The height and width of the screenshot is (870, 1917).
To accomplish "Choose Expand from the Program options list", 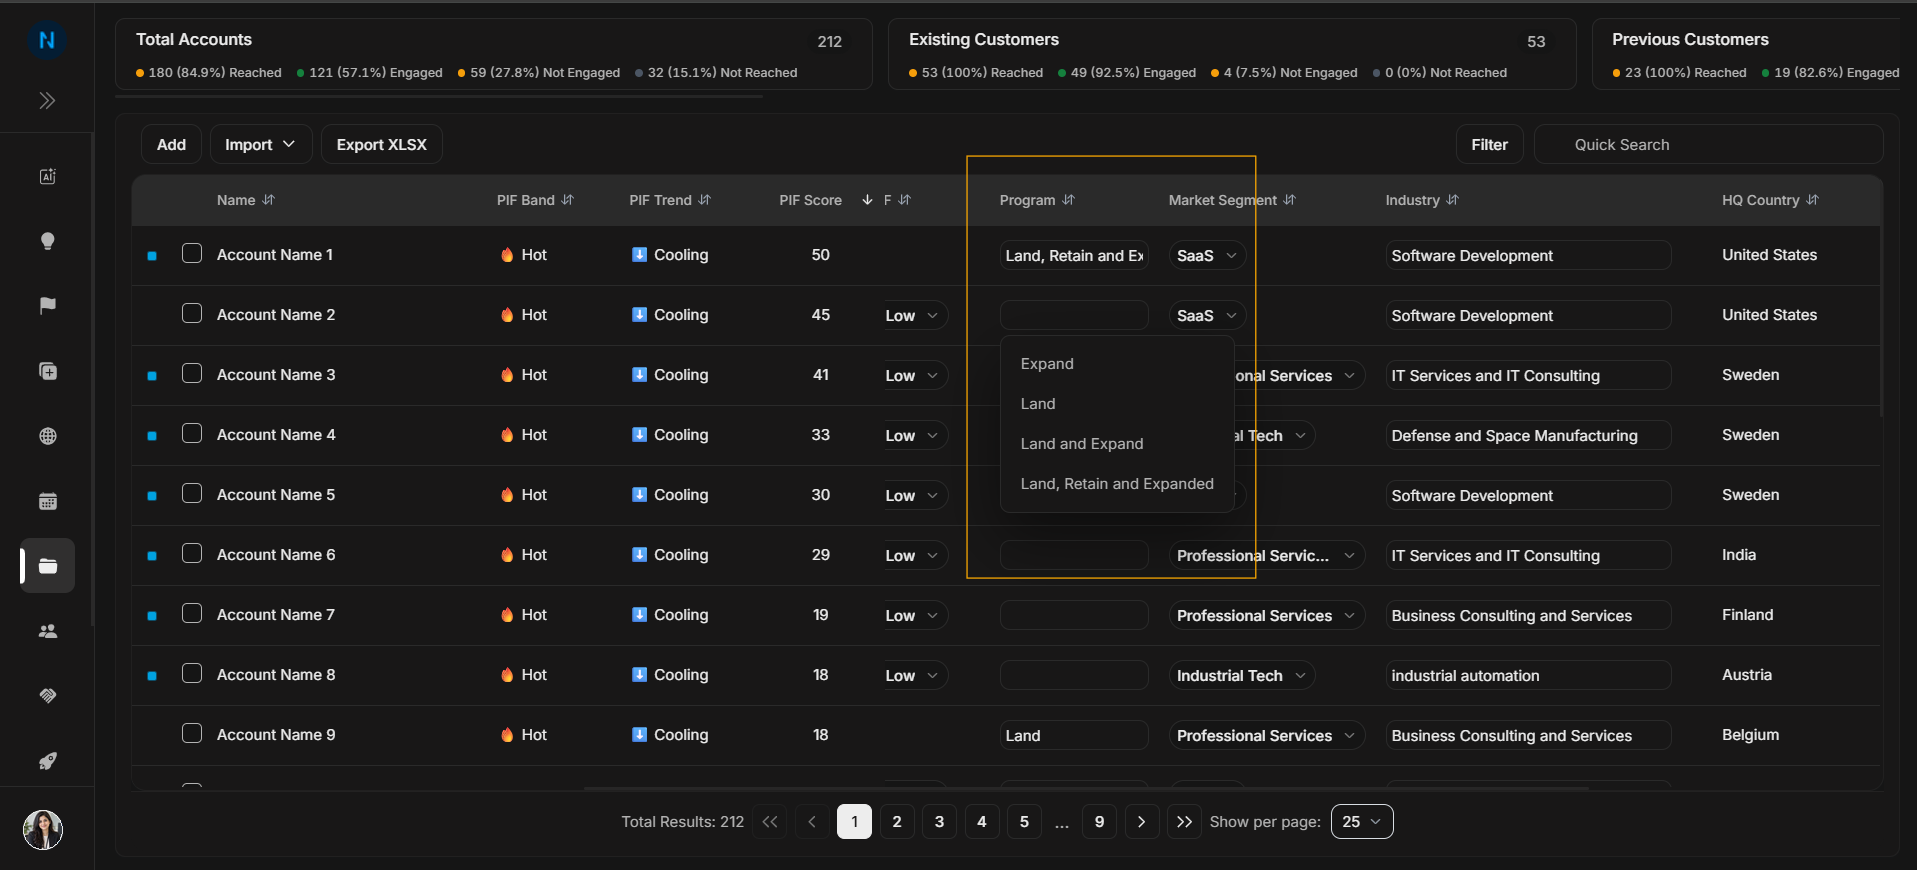I will (x=1047, y=364).
